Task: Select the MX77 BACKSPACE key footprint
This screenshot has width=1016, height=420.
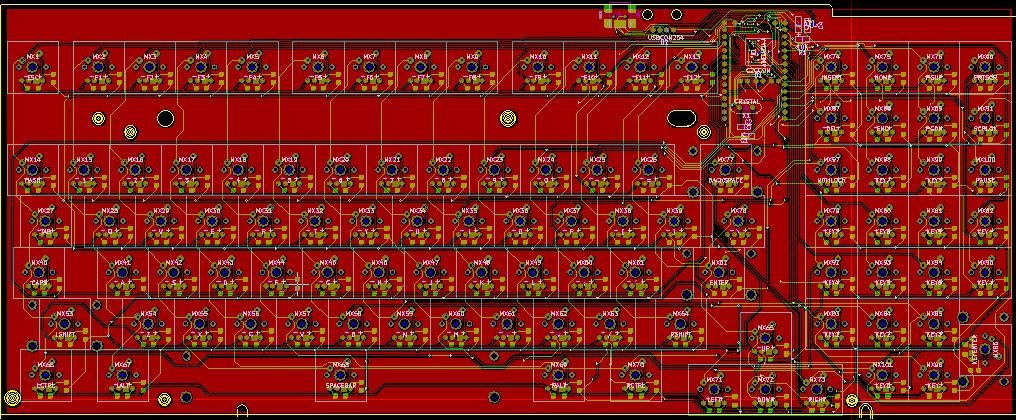Action: pyautogui.click(x=726, y=170)
